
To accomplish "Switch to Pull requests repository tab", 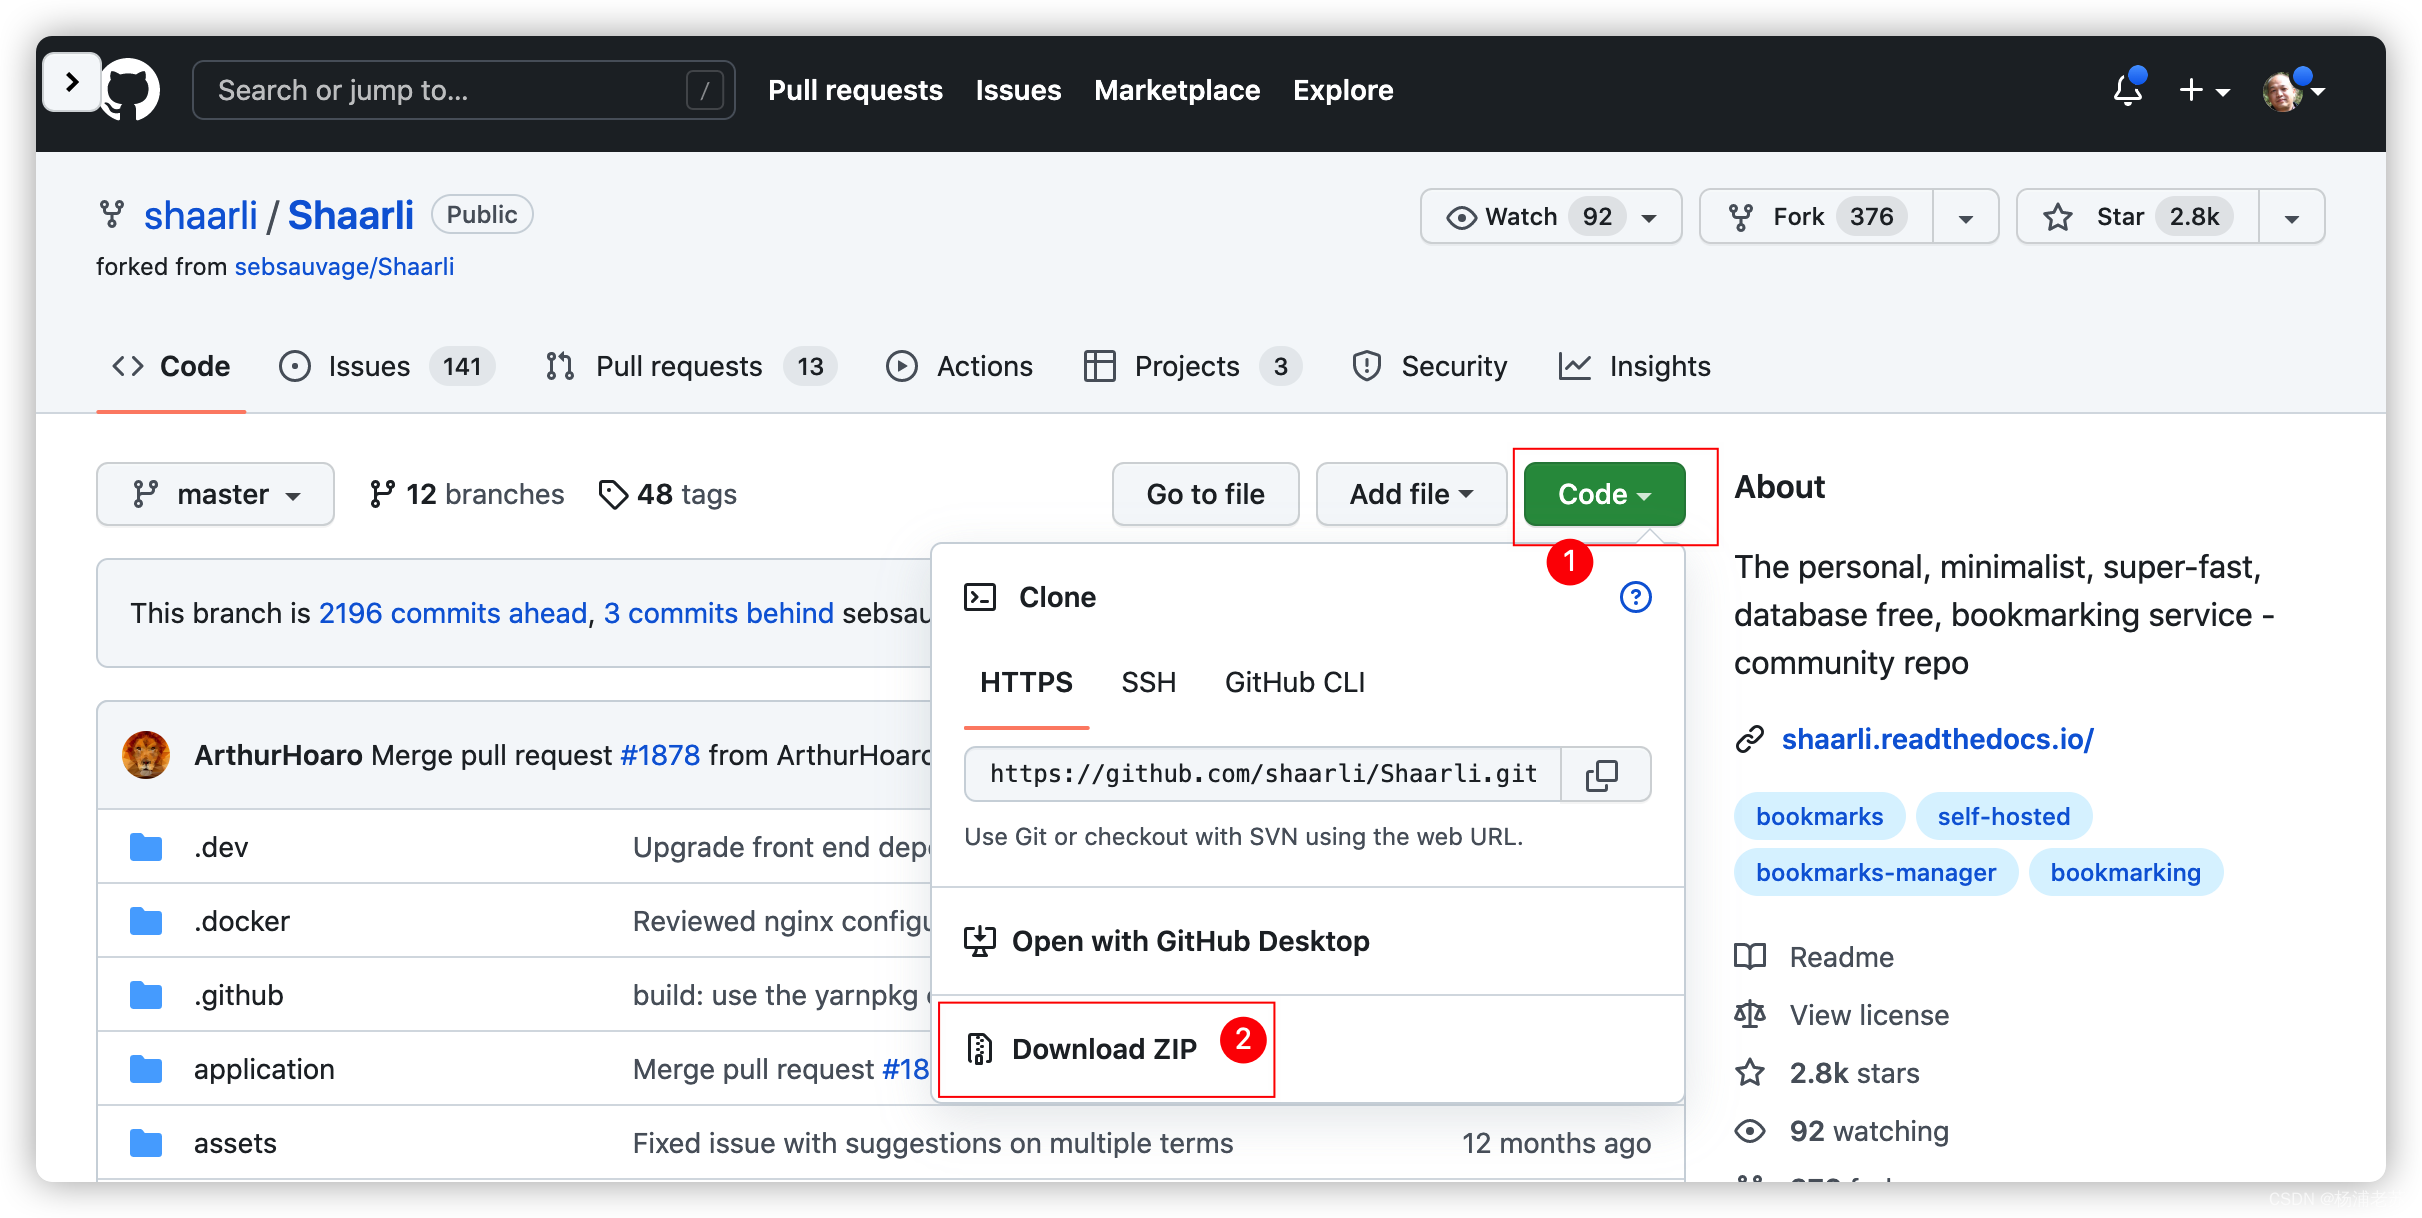I will tap(691, 366).
